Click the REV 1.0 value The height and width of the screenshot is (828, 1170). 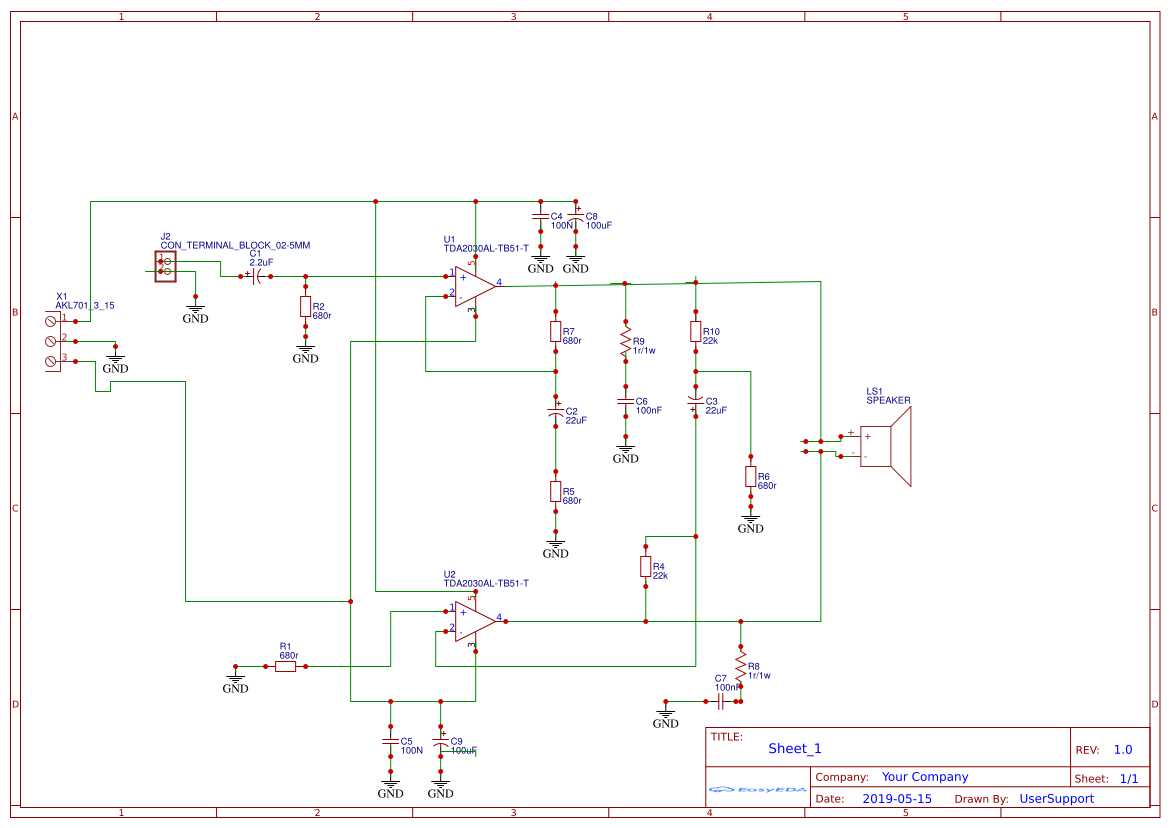pos(1123,750)
